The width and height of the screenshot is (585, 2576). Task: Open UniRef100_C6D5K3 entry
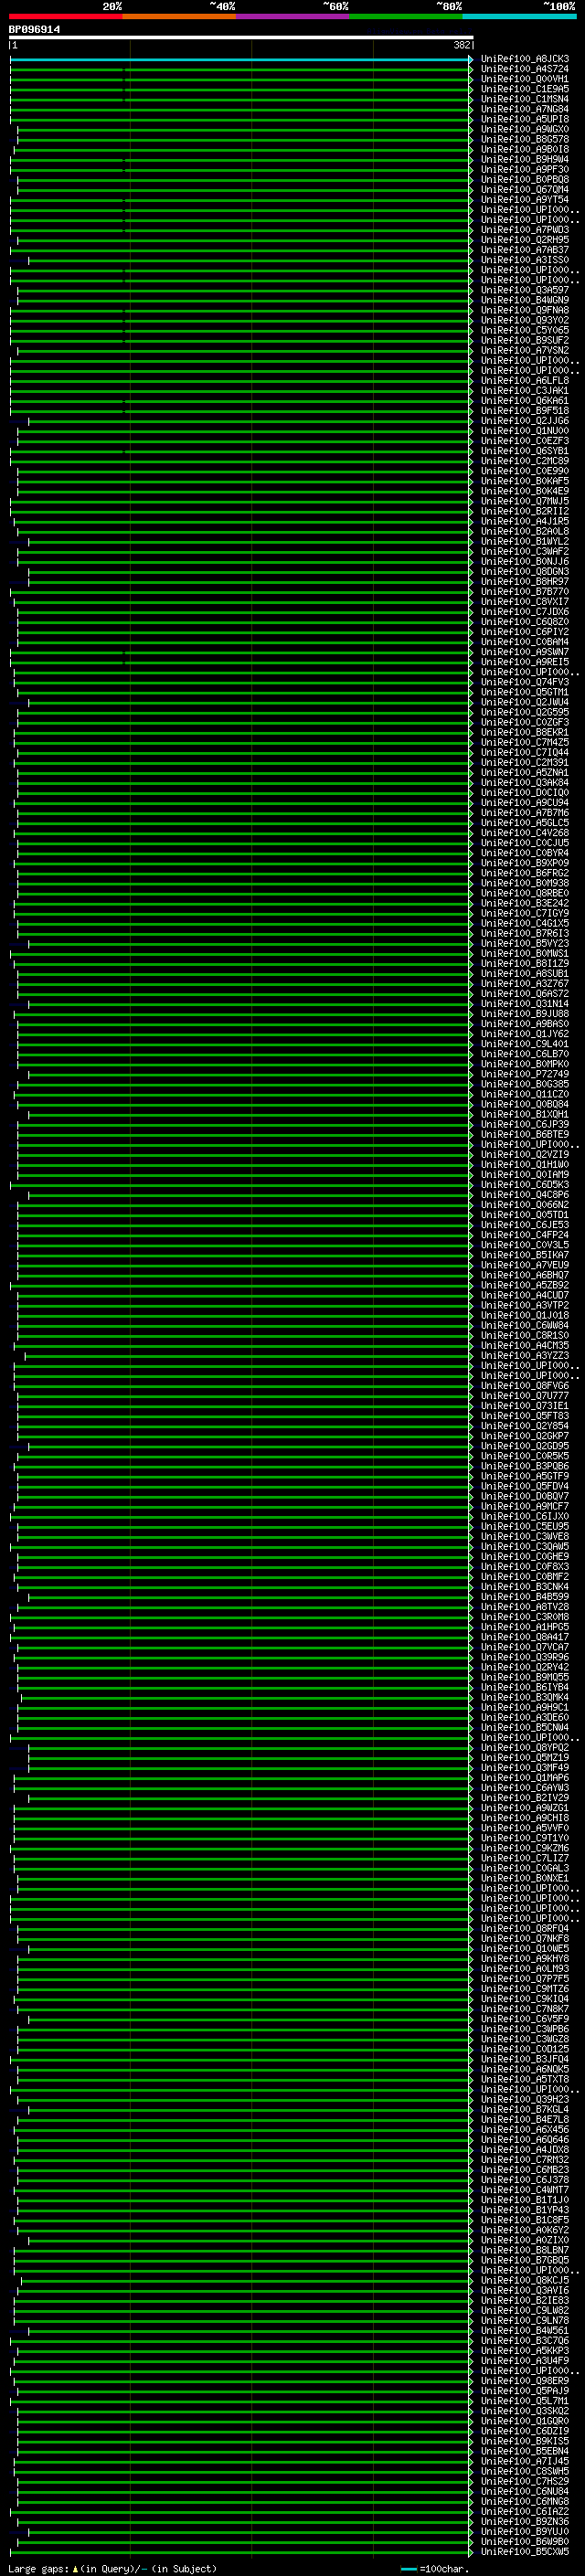[525, 1185]
